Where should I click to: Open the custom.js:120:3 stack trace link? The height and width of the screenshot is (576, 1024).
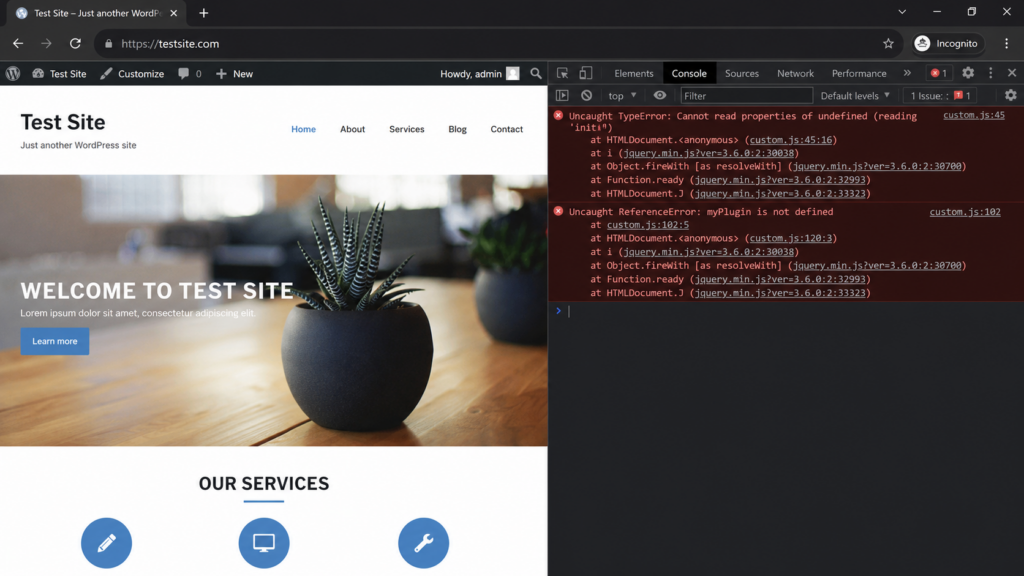790,238
